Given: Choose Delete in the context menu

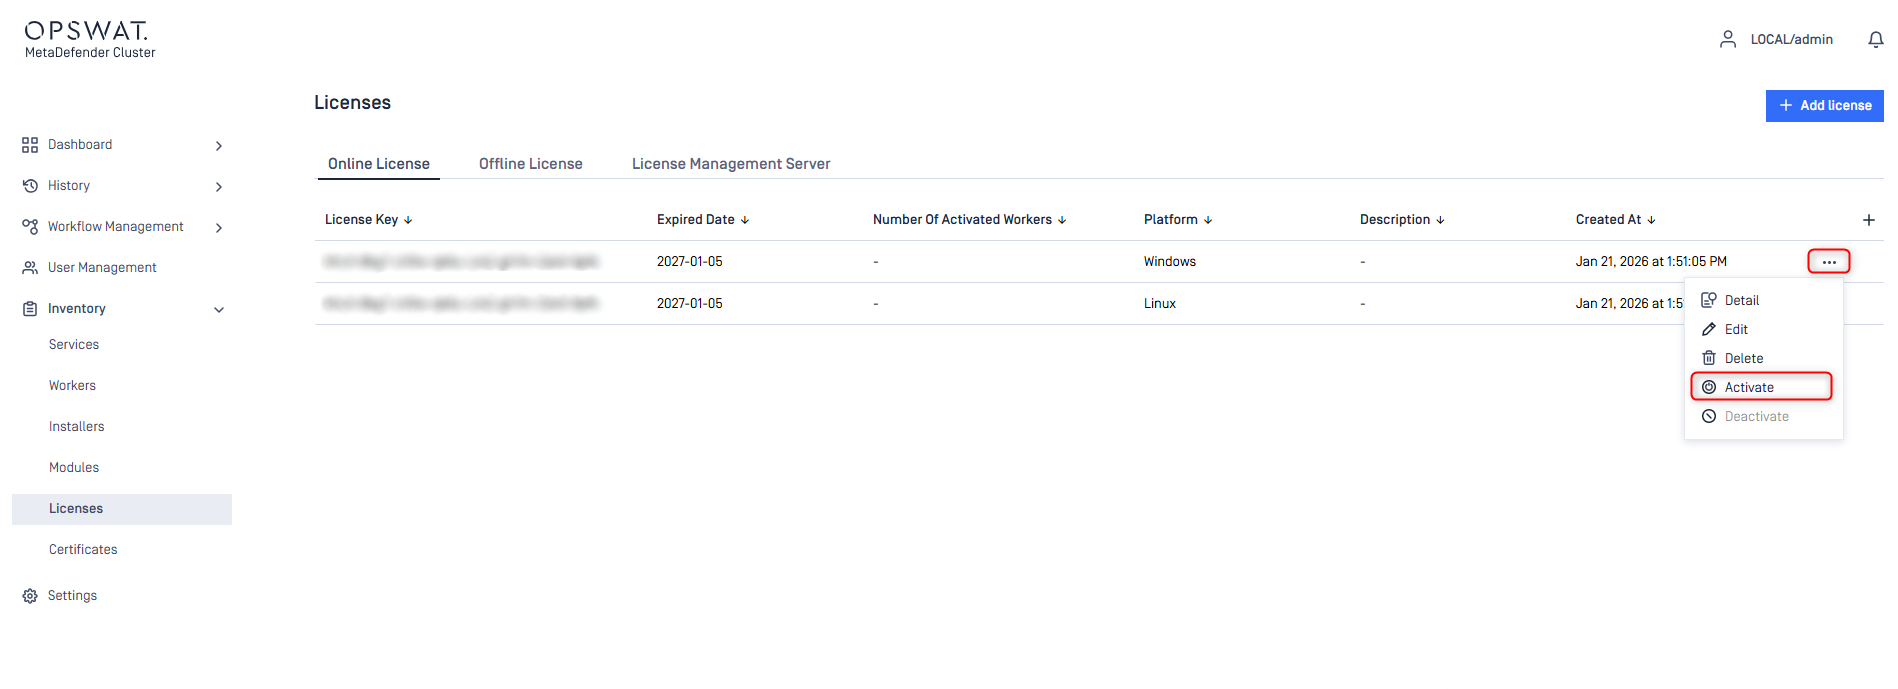Looking at the screenshot, I should [1743, 358].
